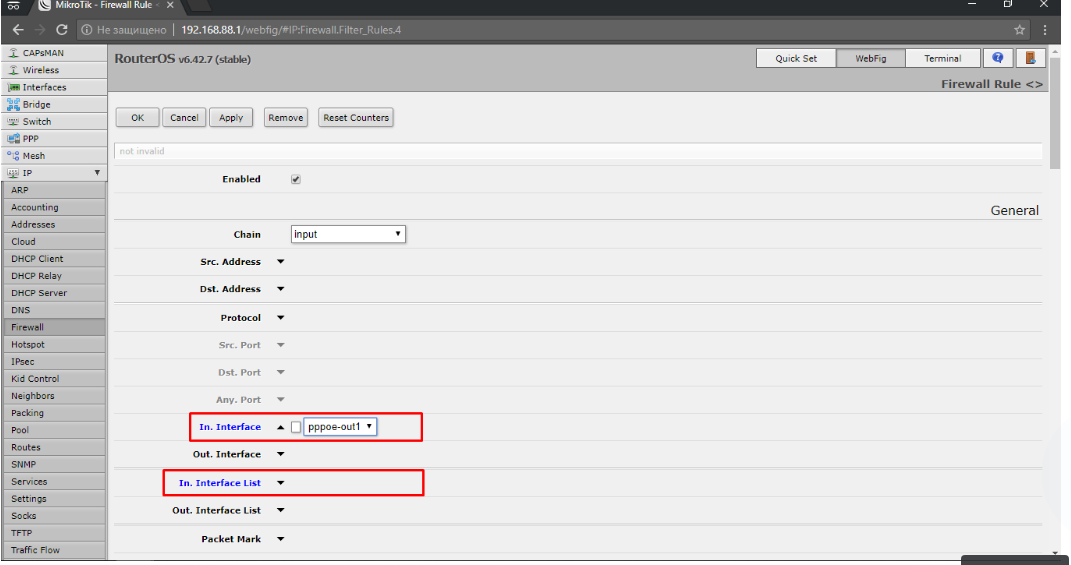Bookmark this page with star icon
This screenshot has height=565, width=1071.
tap(1019, 29)
